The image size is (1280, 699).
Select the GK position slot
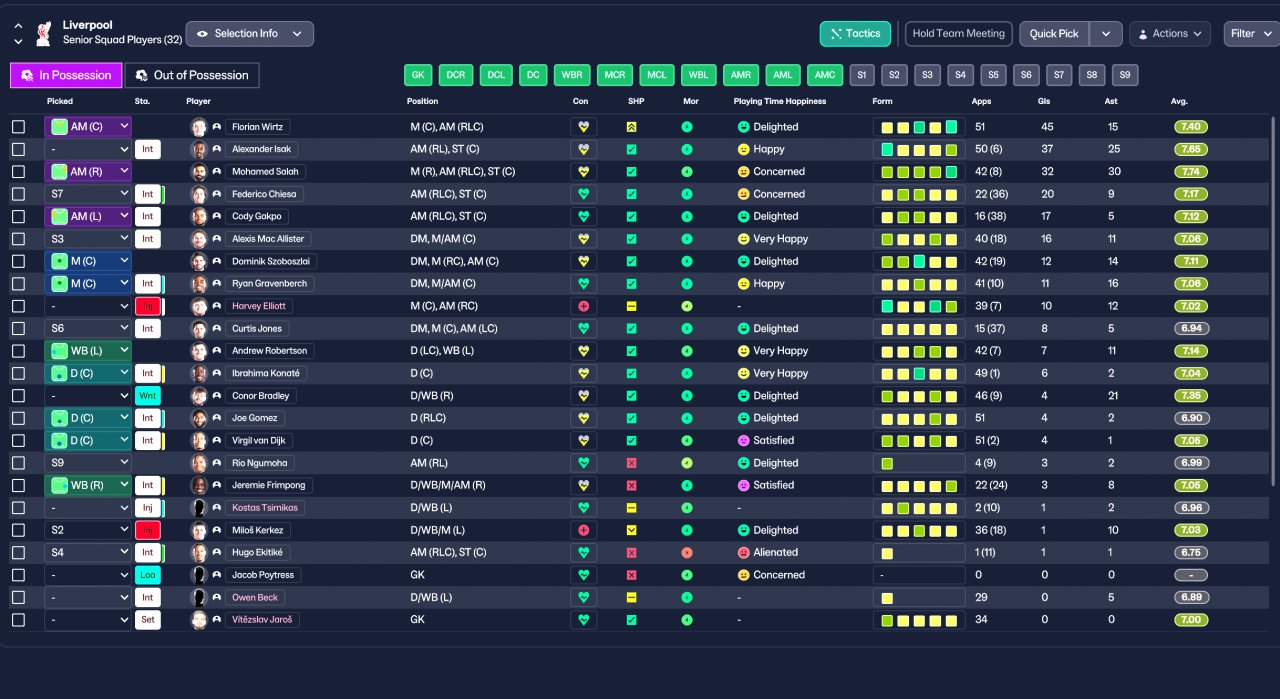coord(418,75)
